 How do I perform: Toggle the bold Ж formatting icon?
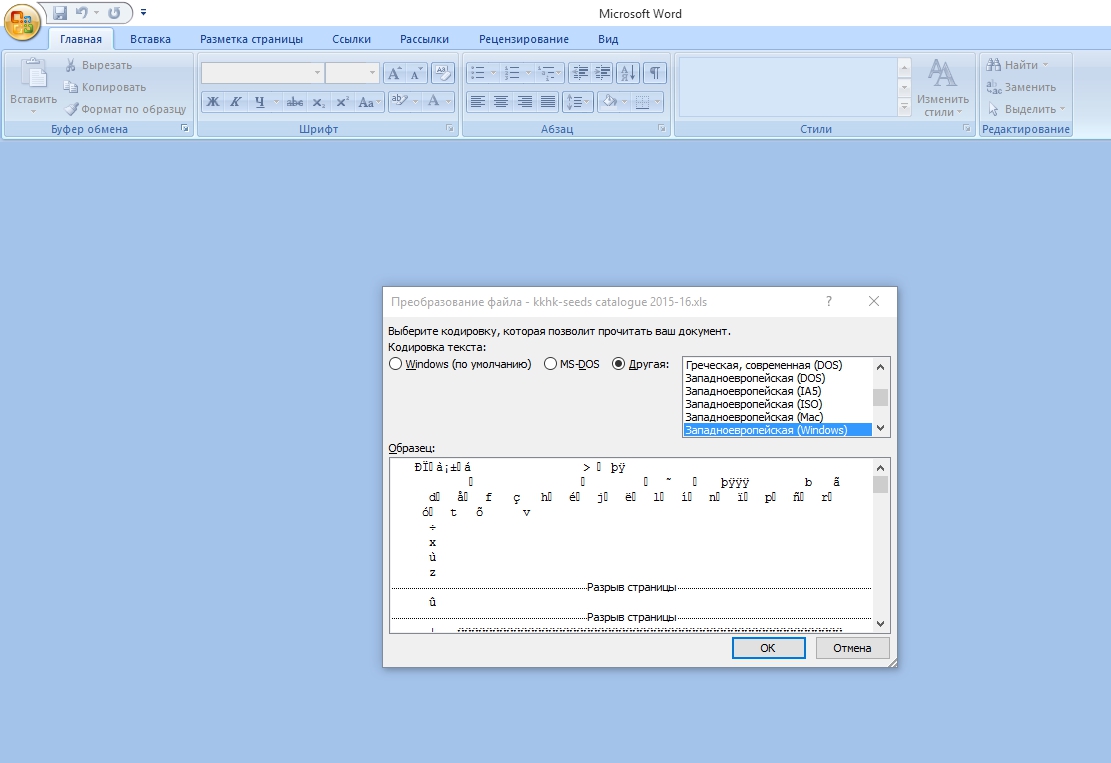click(x=213, y=102)
